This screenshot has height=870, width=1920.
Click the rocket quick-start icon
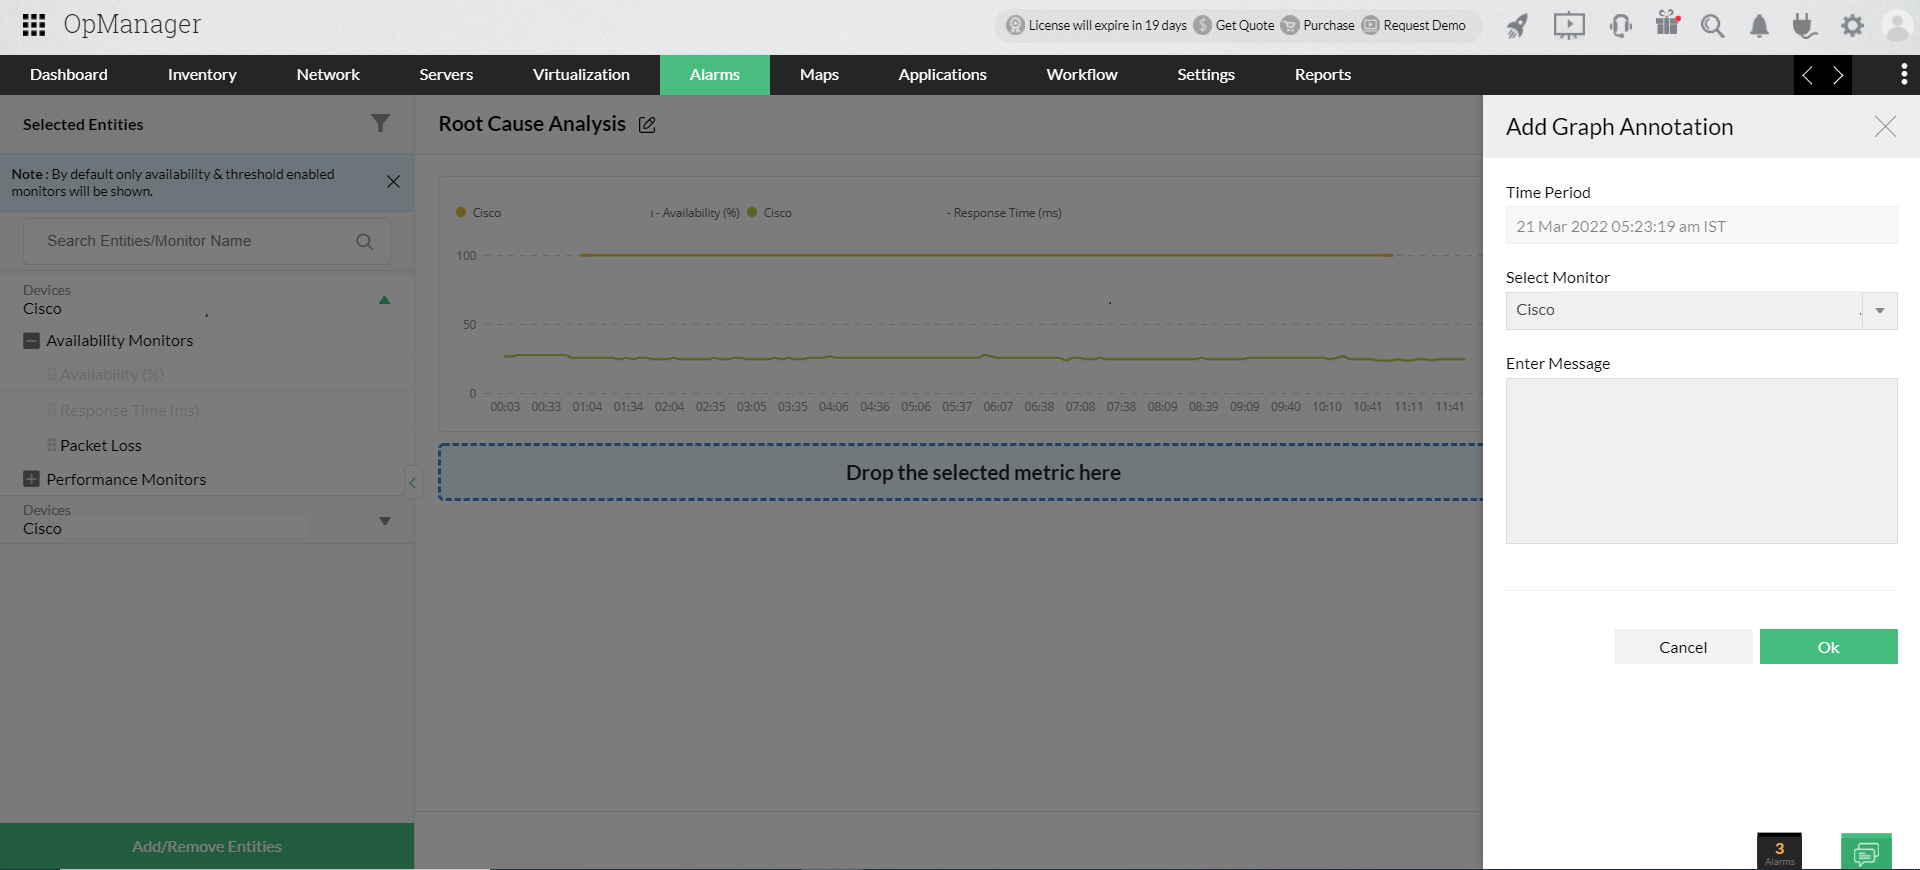tap(1517, 26)
